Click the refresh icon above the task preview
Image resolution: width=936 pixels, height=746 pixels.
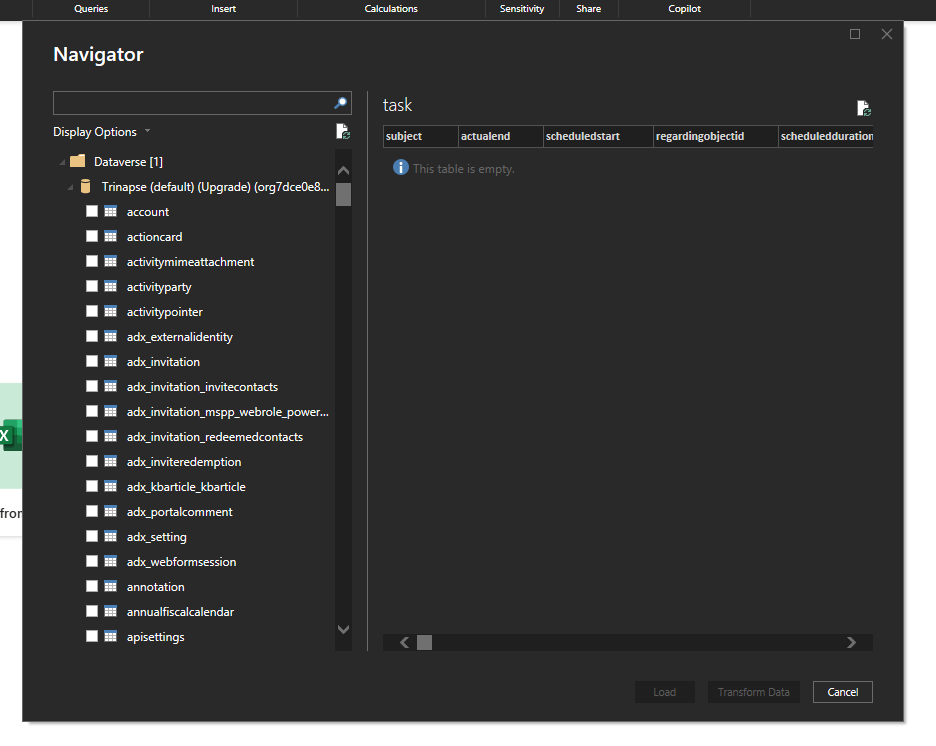[864, 107]
